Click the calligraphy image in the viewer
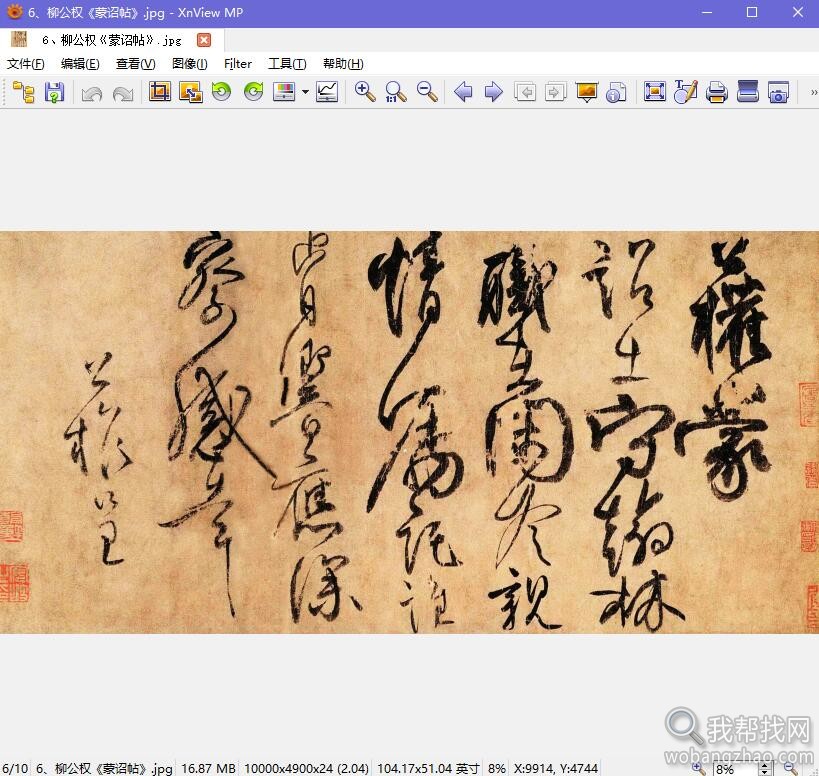This screenshot has height=776, width=819. pos(410,432)
